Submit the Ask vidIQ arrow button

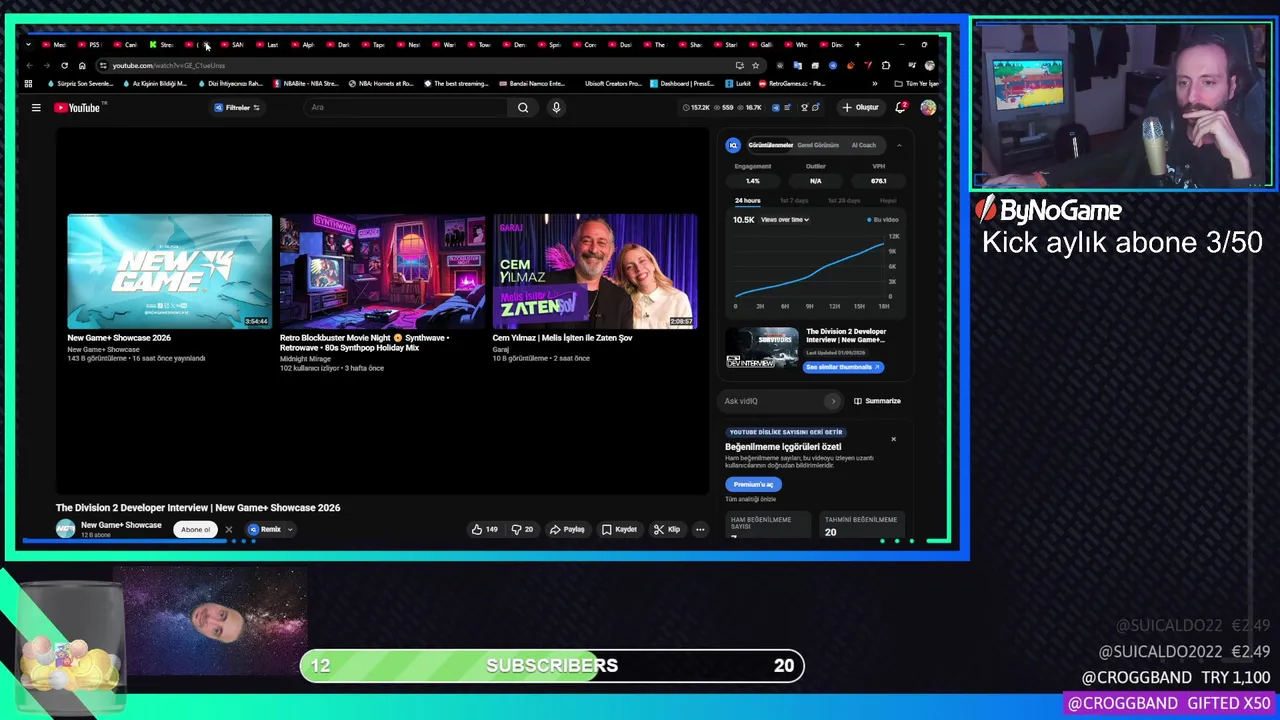(833, 401)
